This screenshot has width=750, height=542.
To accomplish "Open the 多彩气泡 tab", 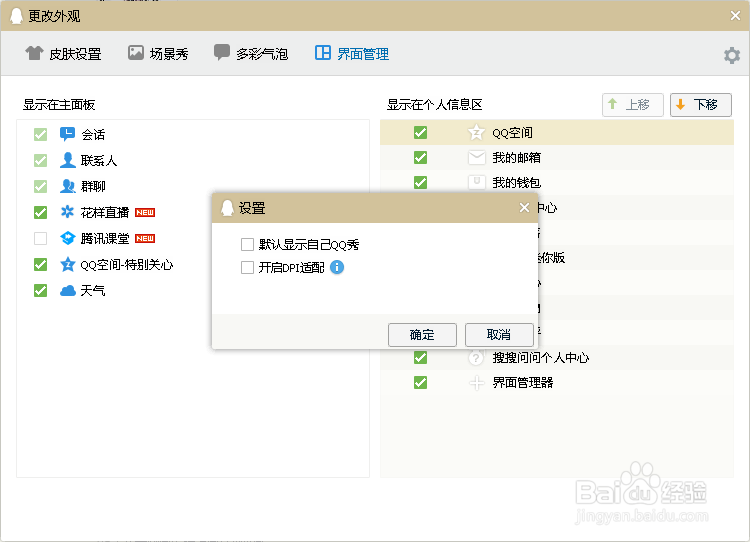I will (x=251, y=54).
